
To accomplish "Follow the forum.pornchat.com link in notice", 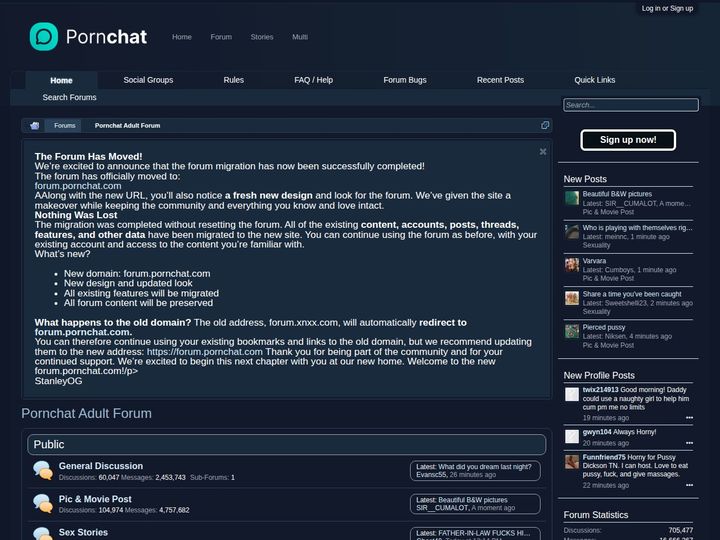I will pyautogui.click(x=78, y=186).
